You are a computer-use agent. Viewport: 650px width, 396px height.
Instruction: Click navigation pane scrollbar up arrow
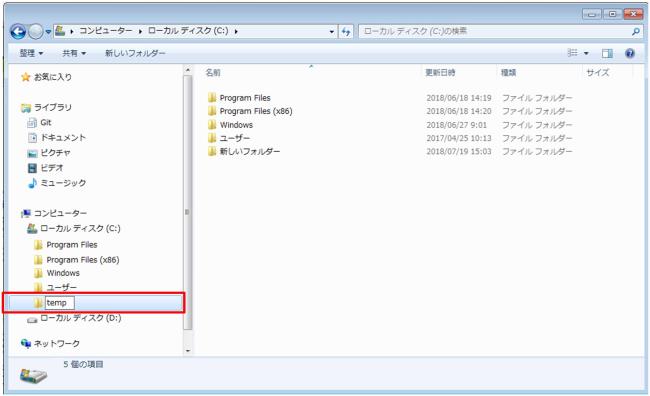point(188,70)
